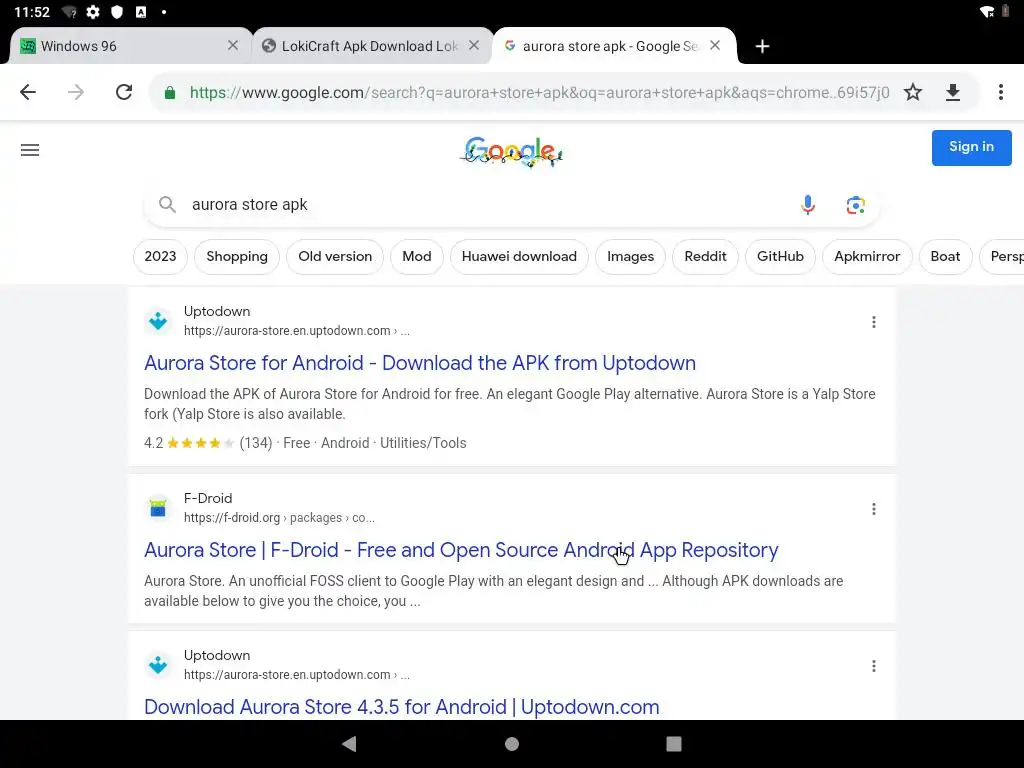
Task: Select the Boat filter chip
Action: click(945, 257)
